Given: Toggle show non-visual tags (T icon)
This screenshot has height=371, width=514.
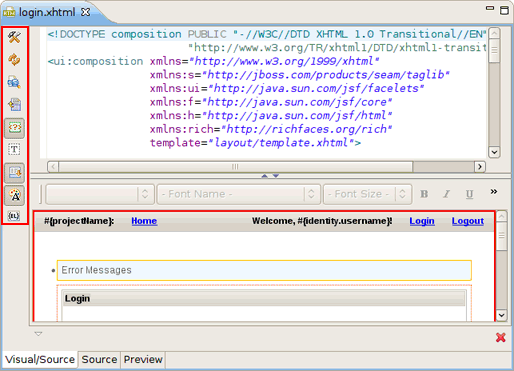Looking at the screenshot, I should click(14, 149).
